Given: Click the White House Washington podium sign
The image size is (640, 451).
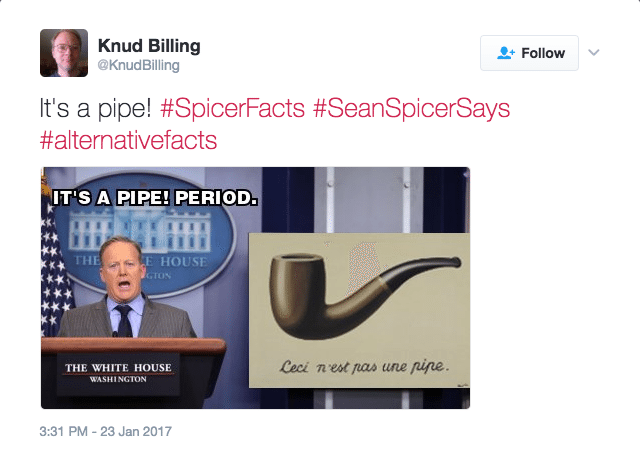Looking at the screenshot, I should coord(118,373).
